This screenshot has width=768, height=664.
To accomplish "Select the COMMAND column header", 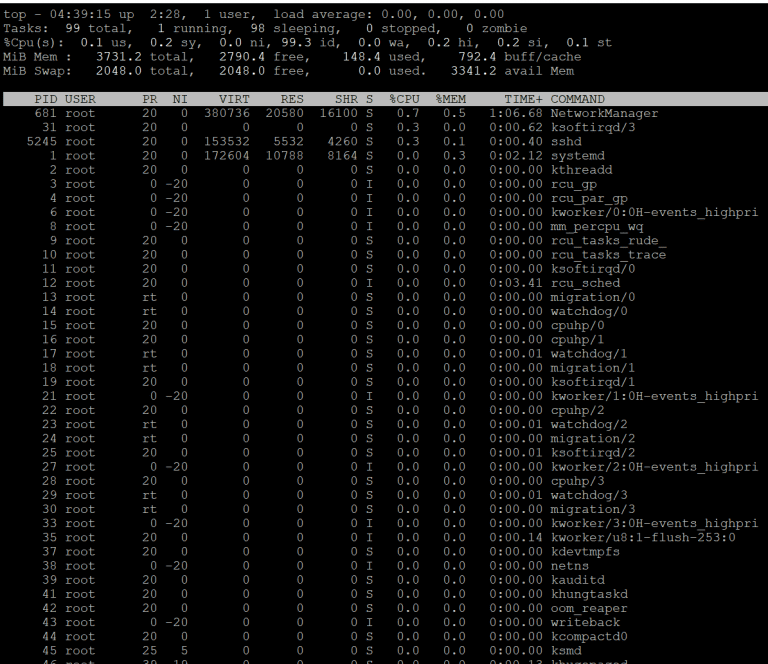I will 577,99.
